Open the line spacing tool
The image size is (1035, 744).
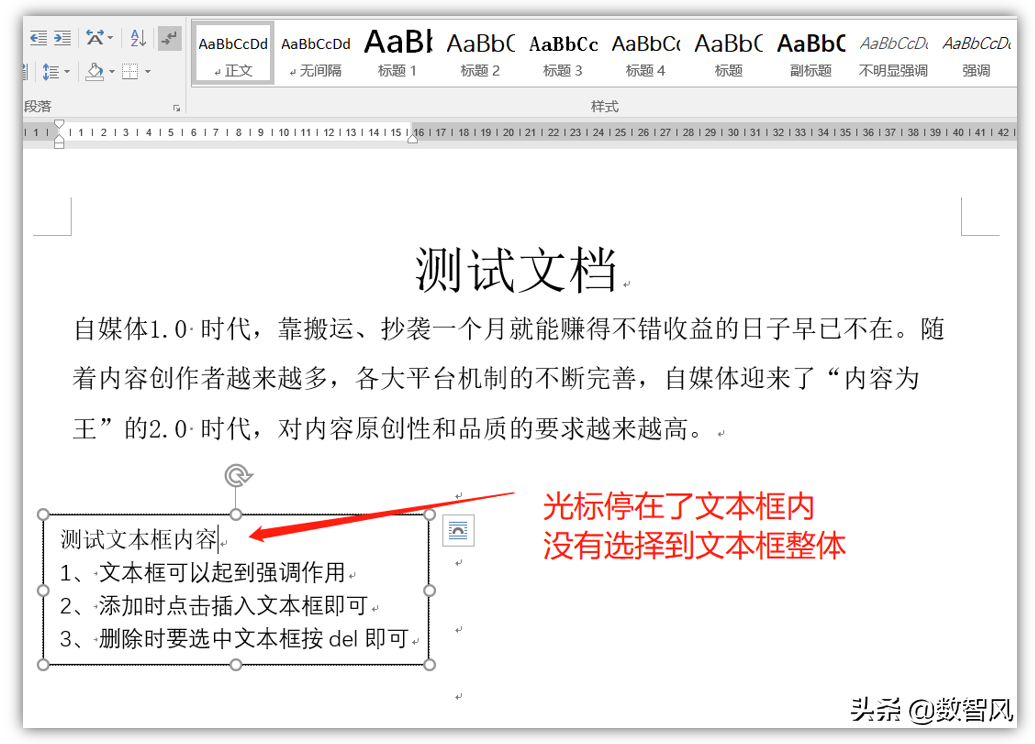50,71
